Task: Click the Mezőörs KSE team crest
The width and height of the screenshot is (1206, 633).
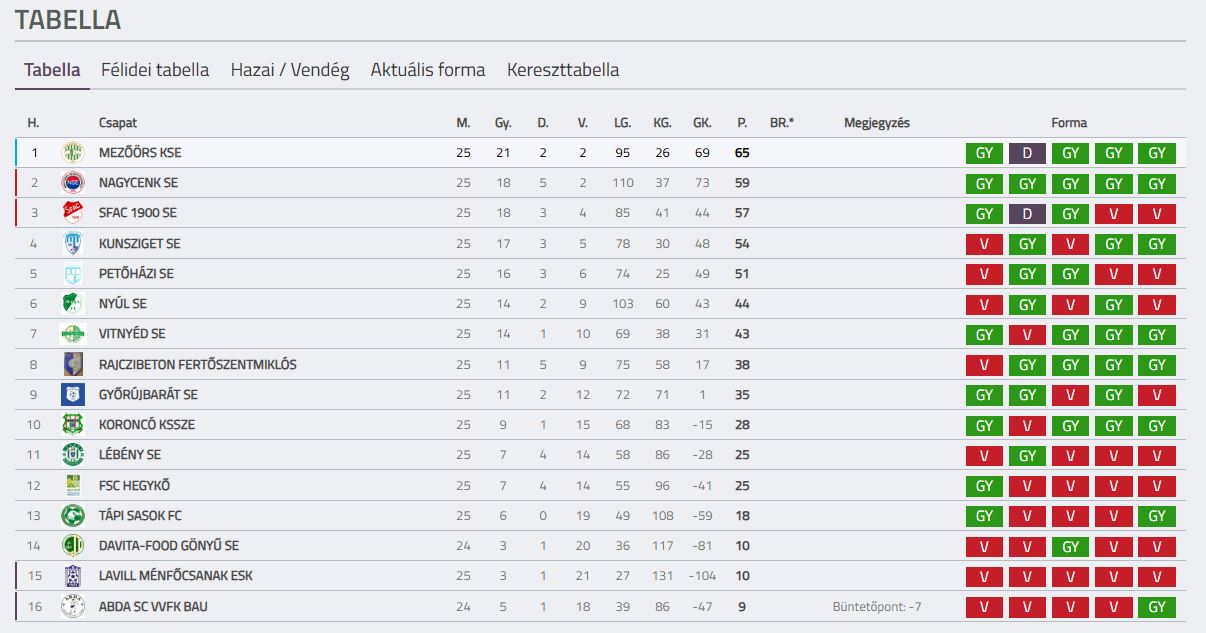Action: [73, 153]
